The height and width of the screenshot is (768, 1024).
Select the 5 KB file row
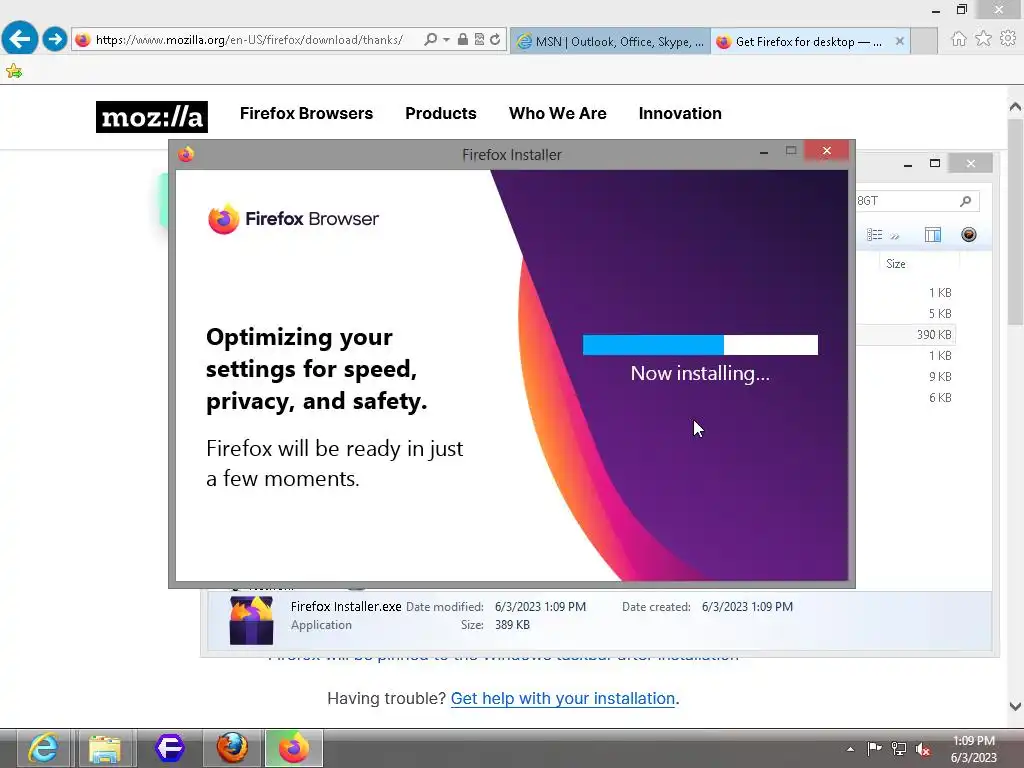905,313
